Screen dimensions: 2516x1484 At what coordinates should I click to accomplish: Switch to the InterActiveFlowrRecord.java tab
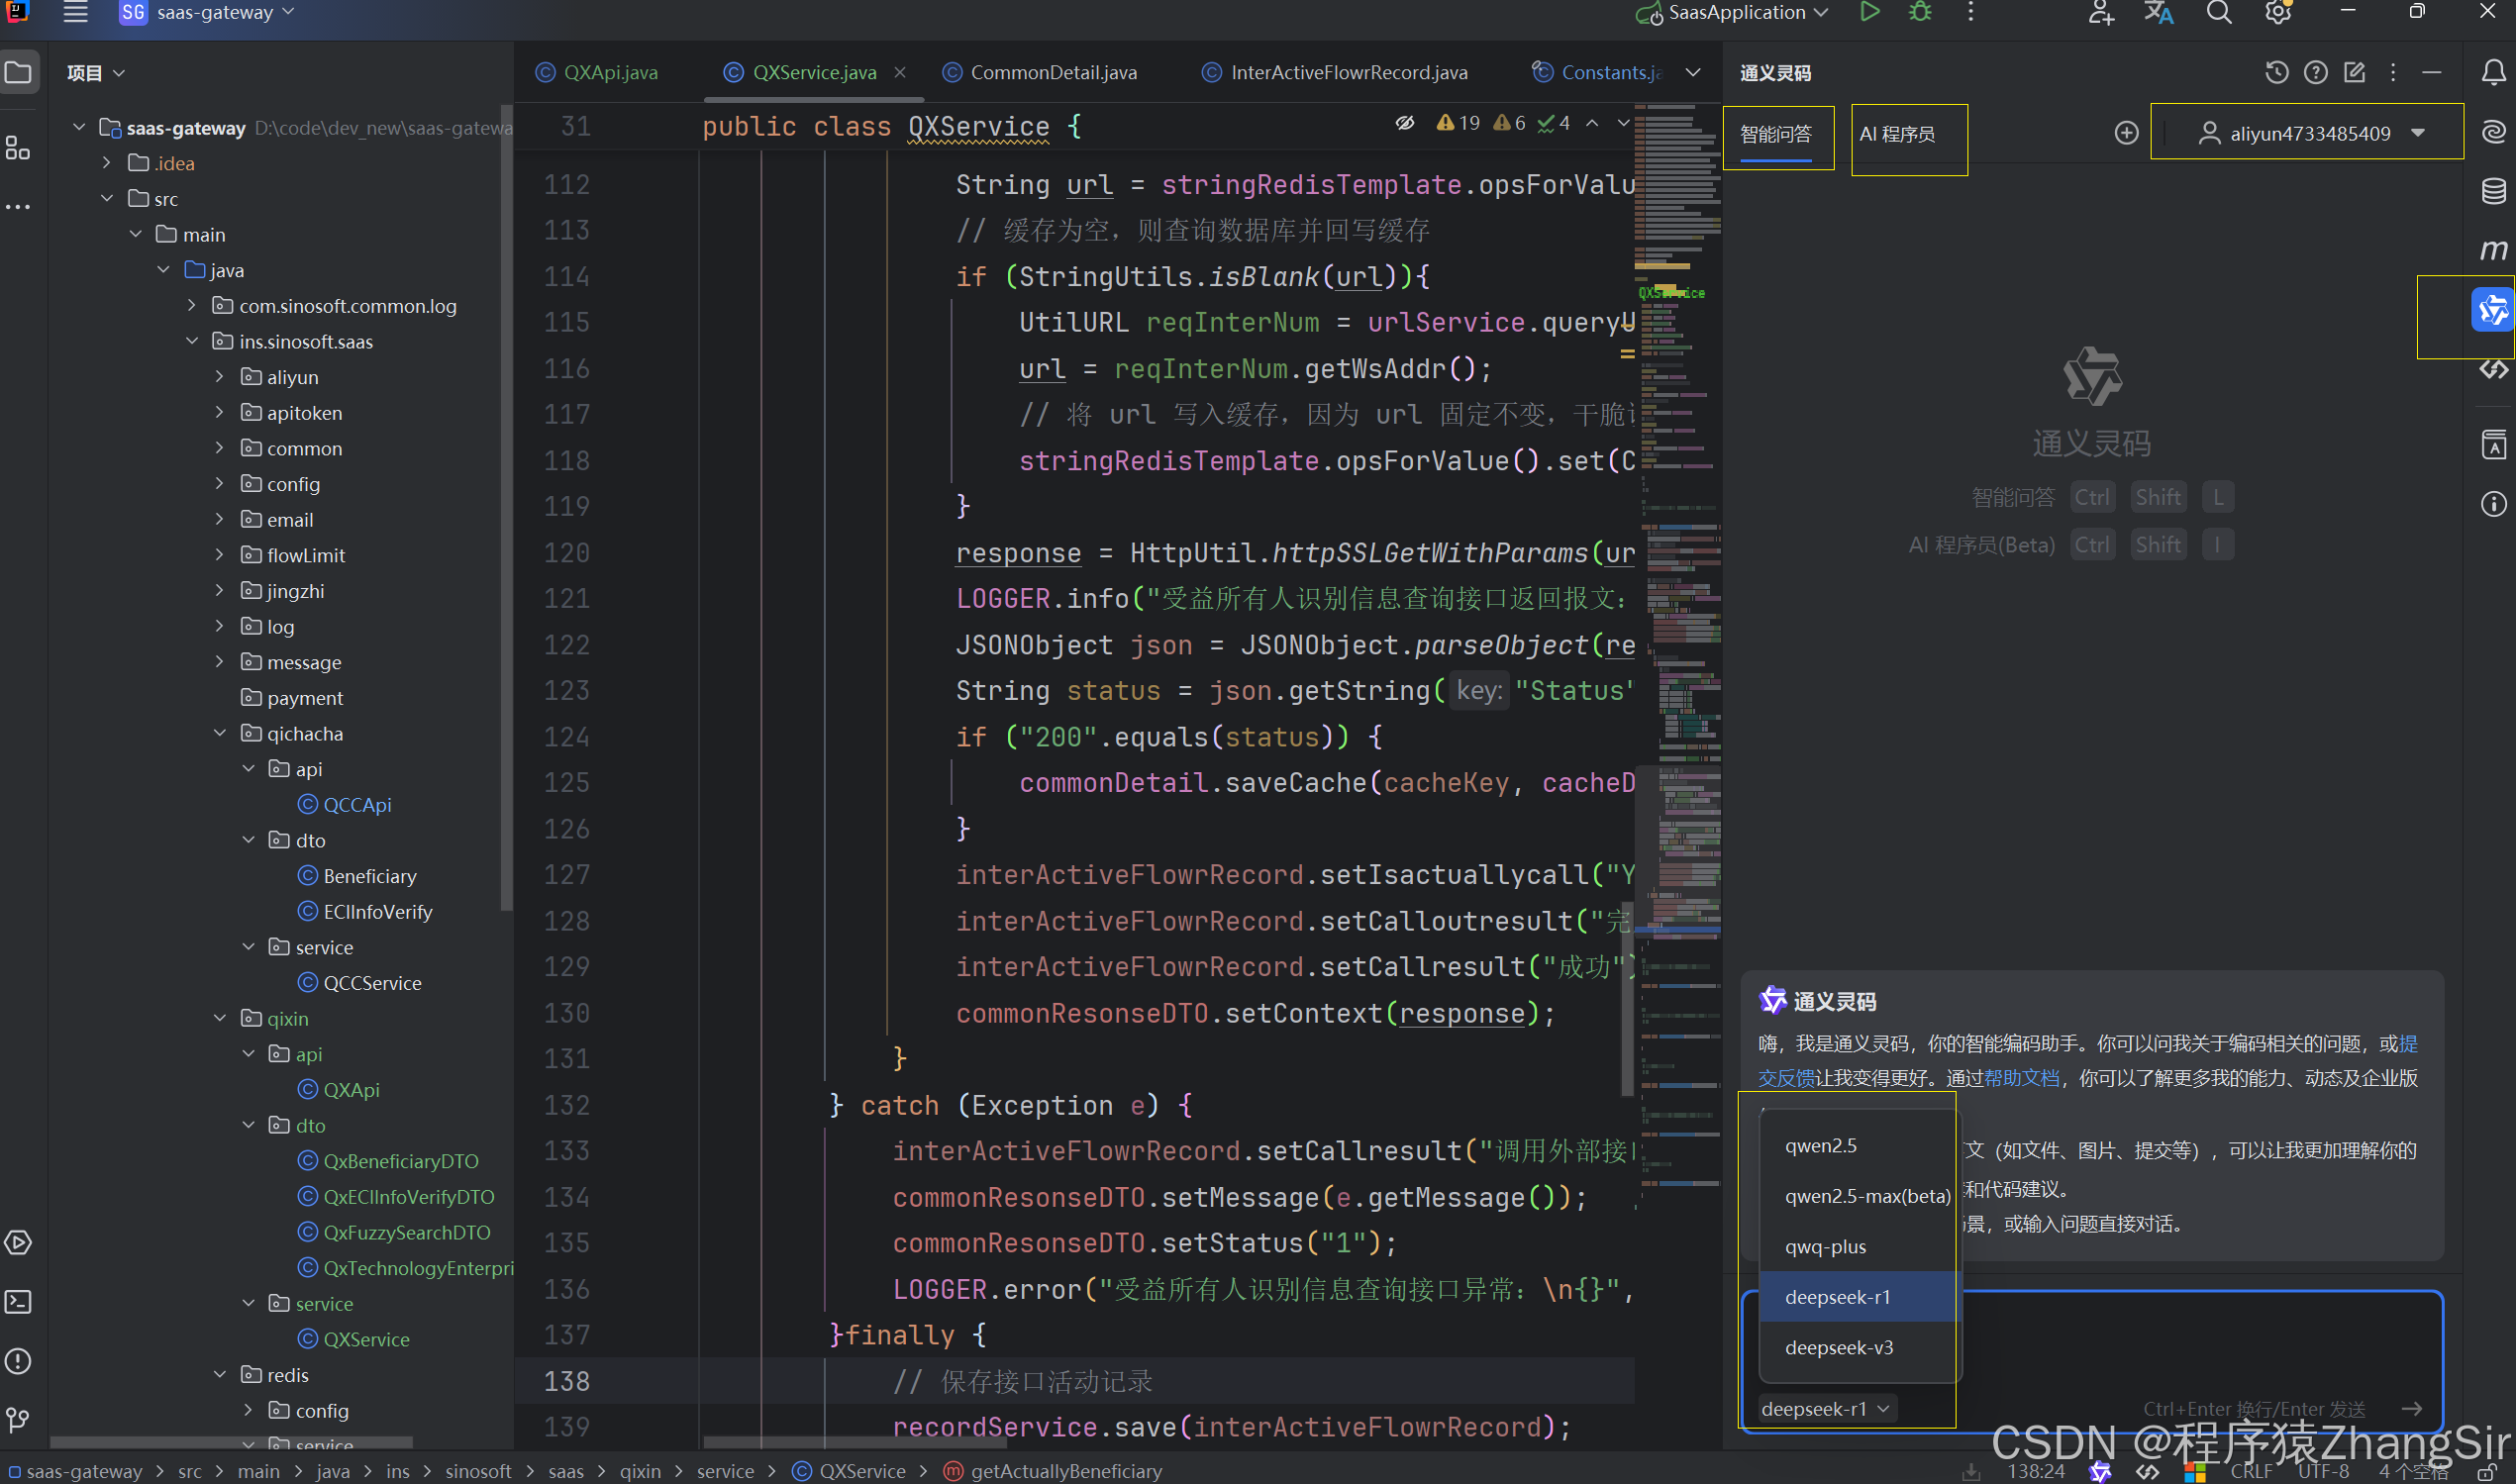(1335, 72)
